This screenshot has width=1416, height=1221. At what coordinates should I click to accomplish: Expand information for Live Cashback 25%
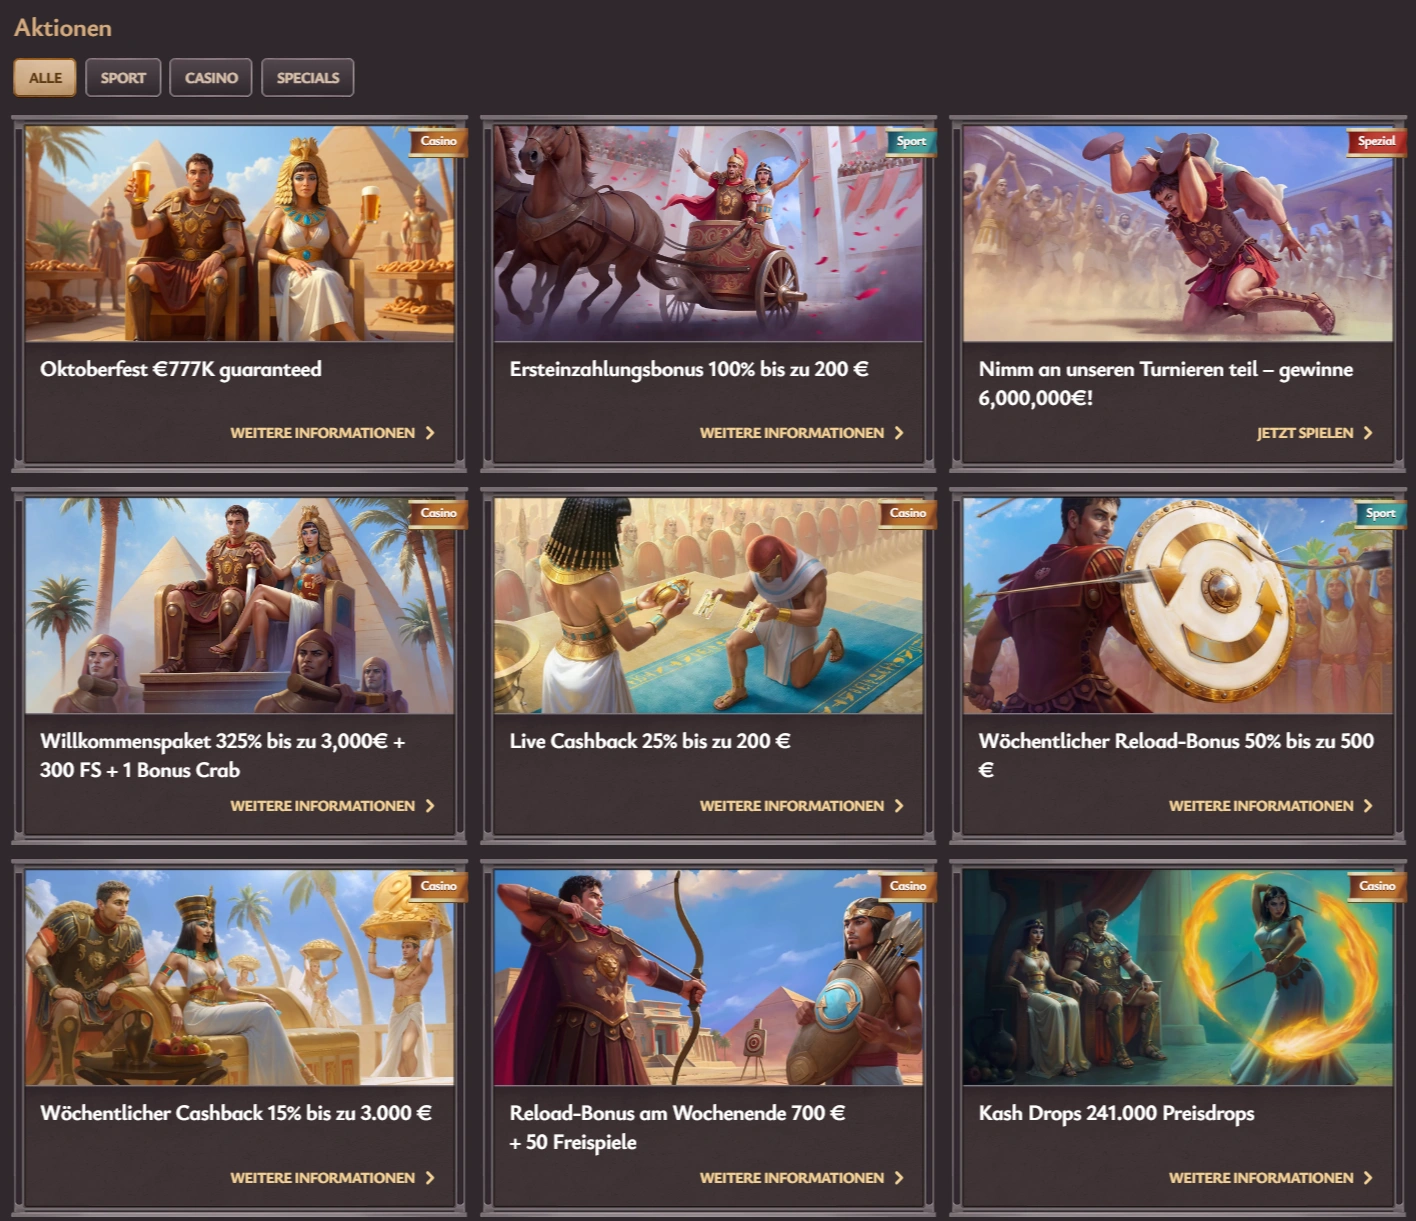pos(791,806)
